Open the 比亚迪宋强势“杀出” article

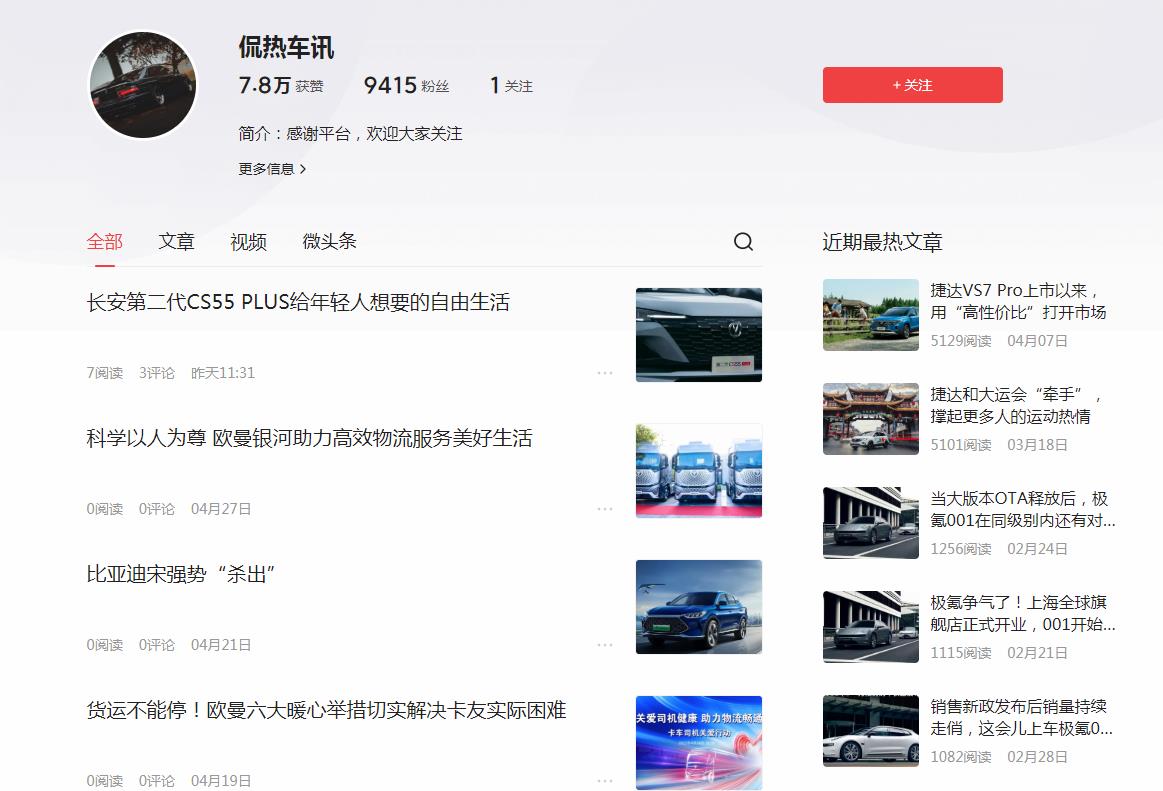pyautogui.click(x=181, y=574)
